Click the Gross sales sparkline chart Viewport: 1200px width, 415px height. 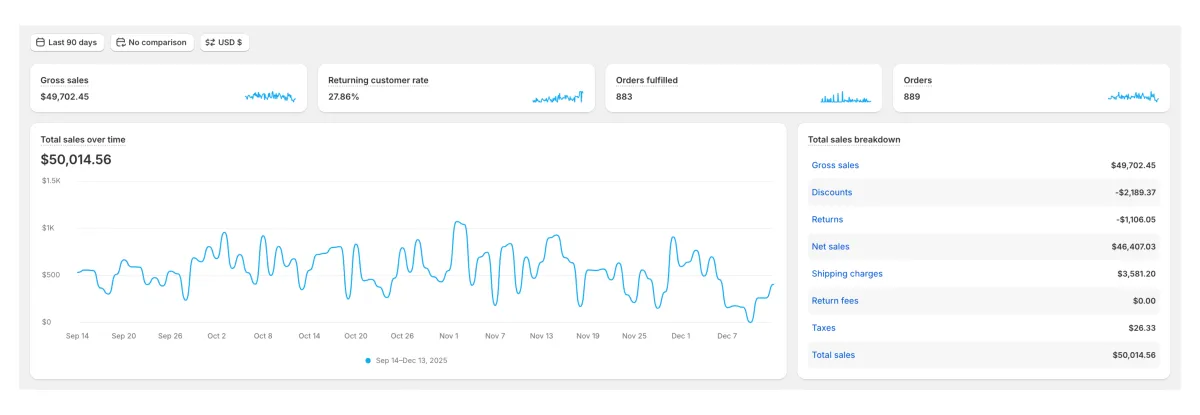pos(270,96)
